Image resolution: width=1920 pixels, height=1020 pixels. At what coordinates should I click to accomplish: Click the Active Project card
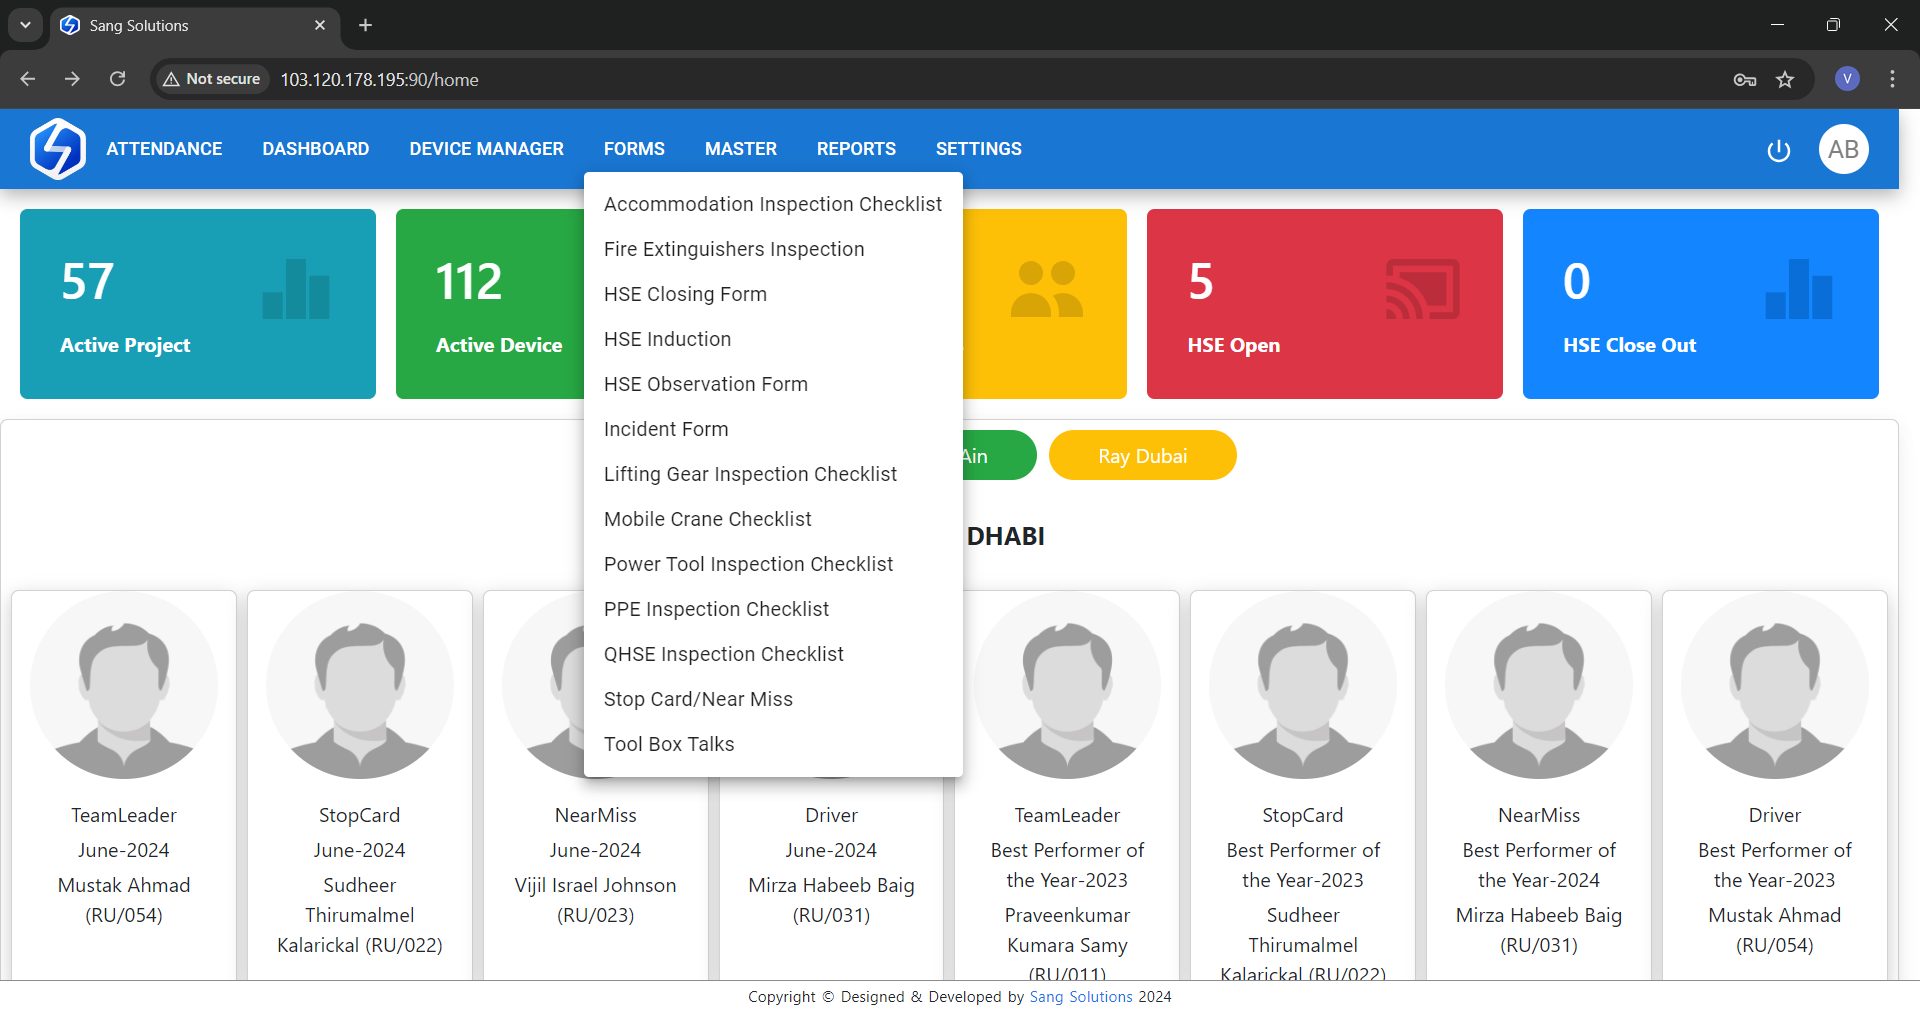pos(197,304)
